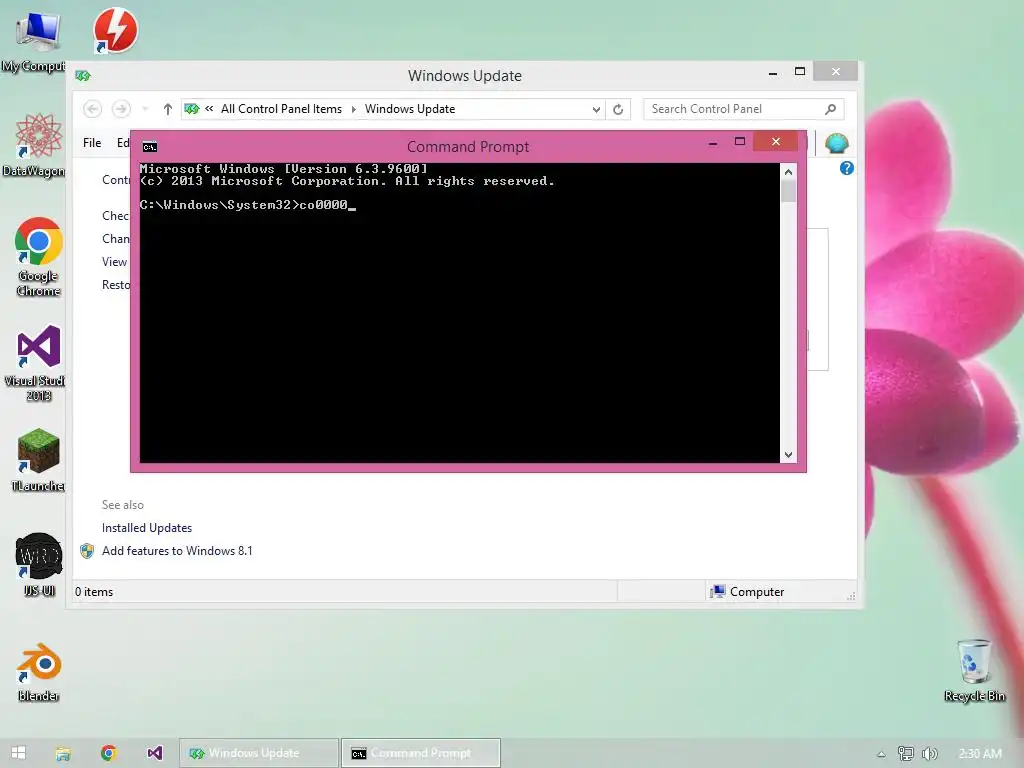Open the File menu
Image resolution: width=1024 pixels, height=768 pixels.
click(x=92, y=143)
